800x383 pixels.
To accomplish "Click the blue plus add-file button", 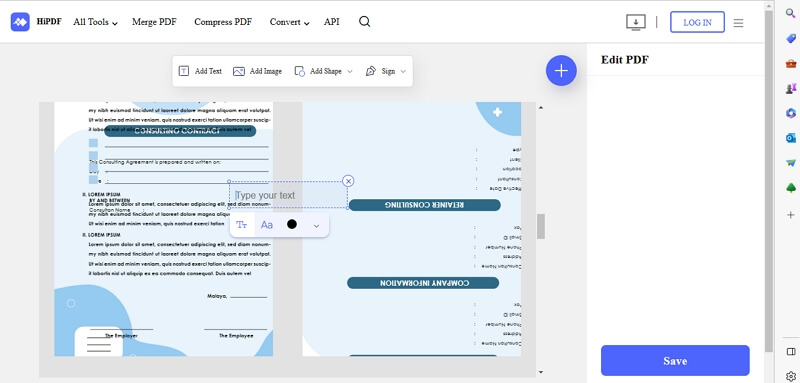I will tap(561, 70).
